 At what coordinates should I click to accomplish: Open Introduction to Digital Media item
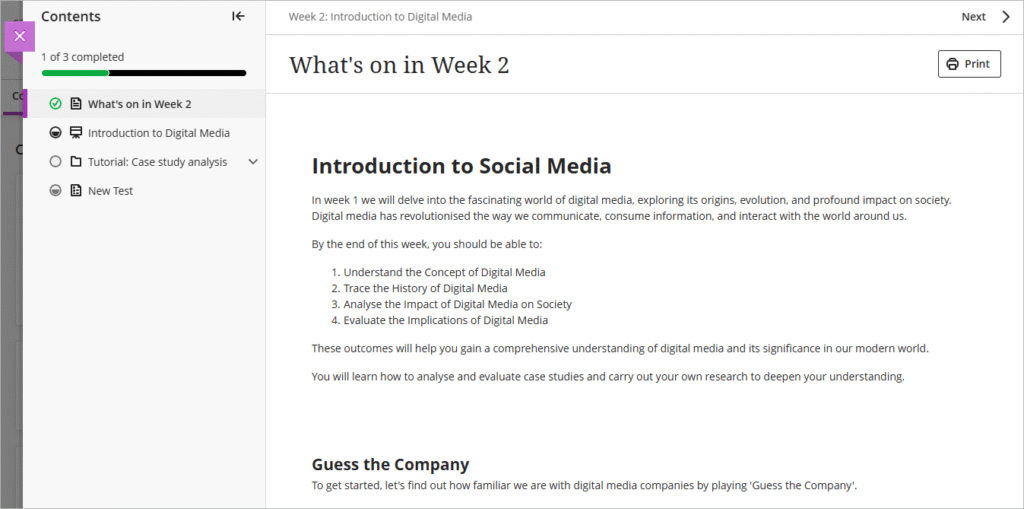click(x=159, y=133)
